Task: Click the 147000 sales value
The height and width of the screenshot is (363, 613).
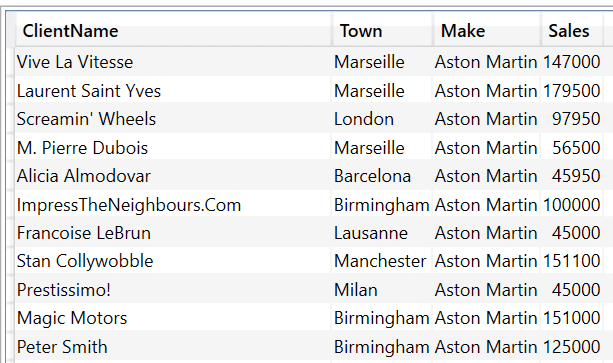Action: (x=572, y=62)
